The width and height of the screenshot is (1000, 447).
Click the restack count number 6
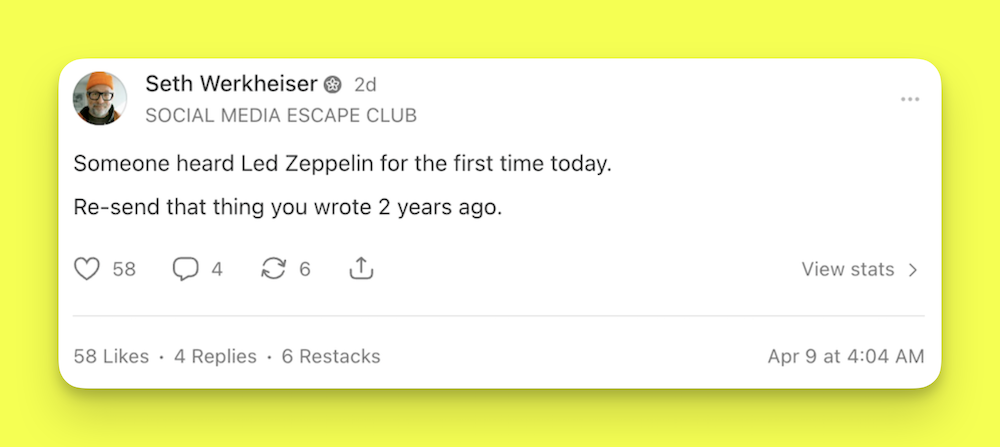click(305, 269)
